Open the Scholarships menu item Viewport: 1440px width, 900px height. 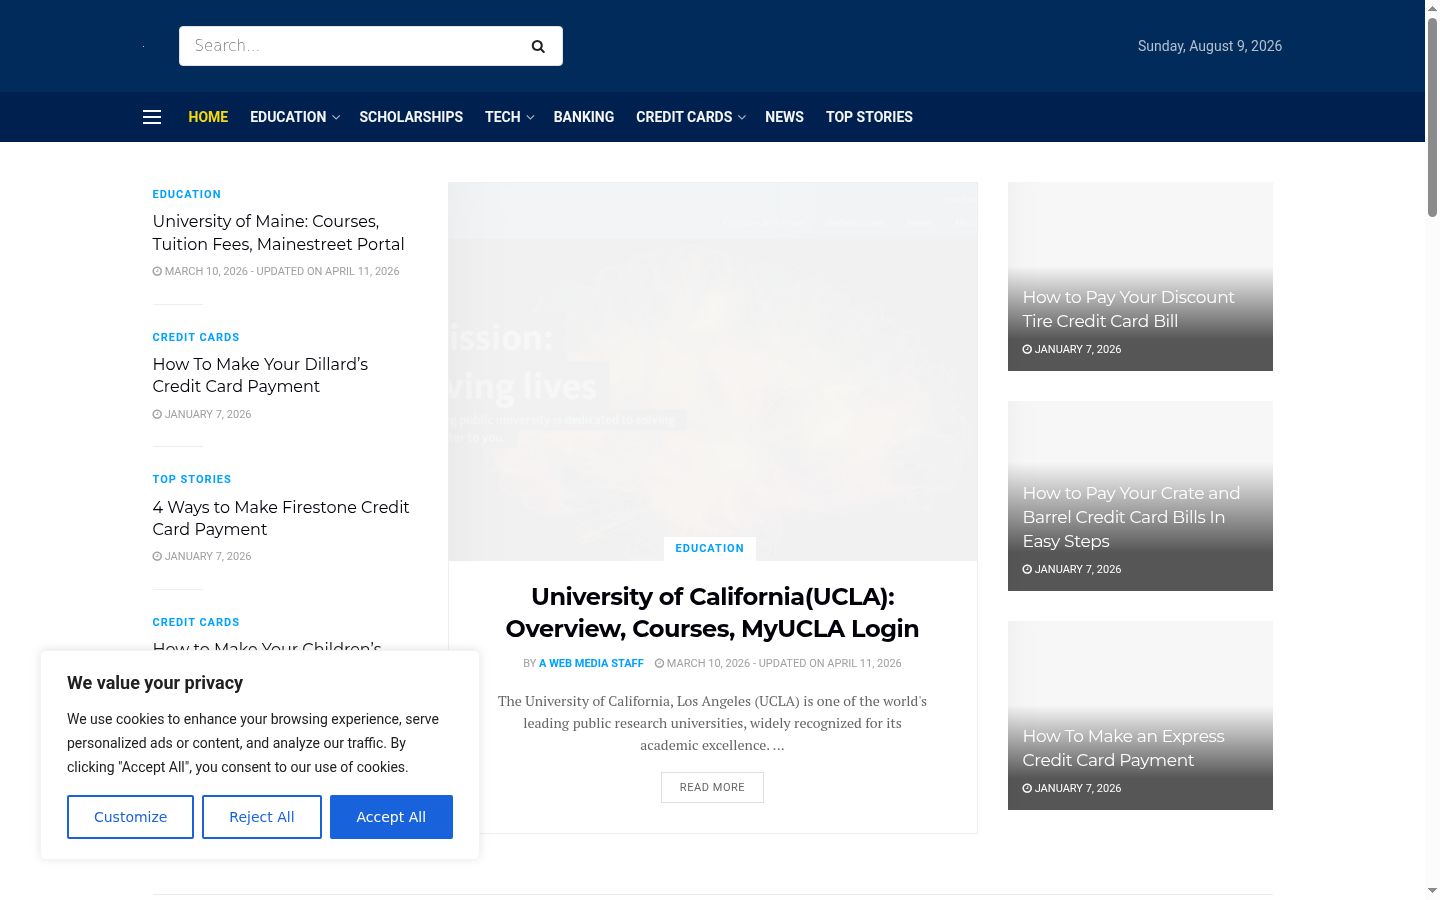click(x=411, y=117)
